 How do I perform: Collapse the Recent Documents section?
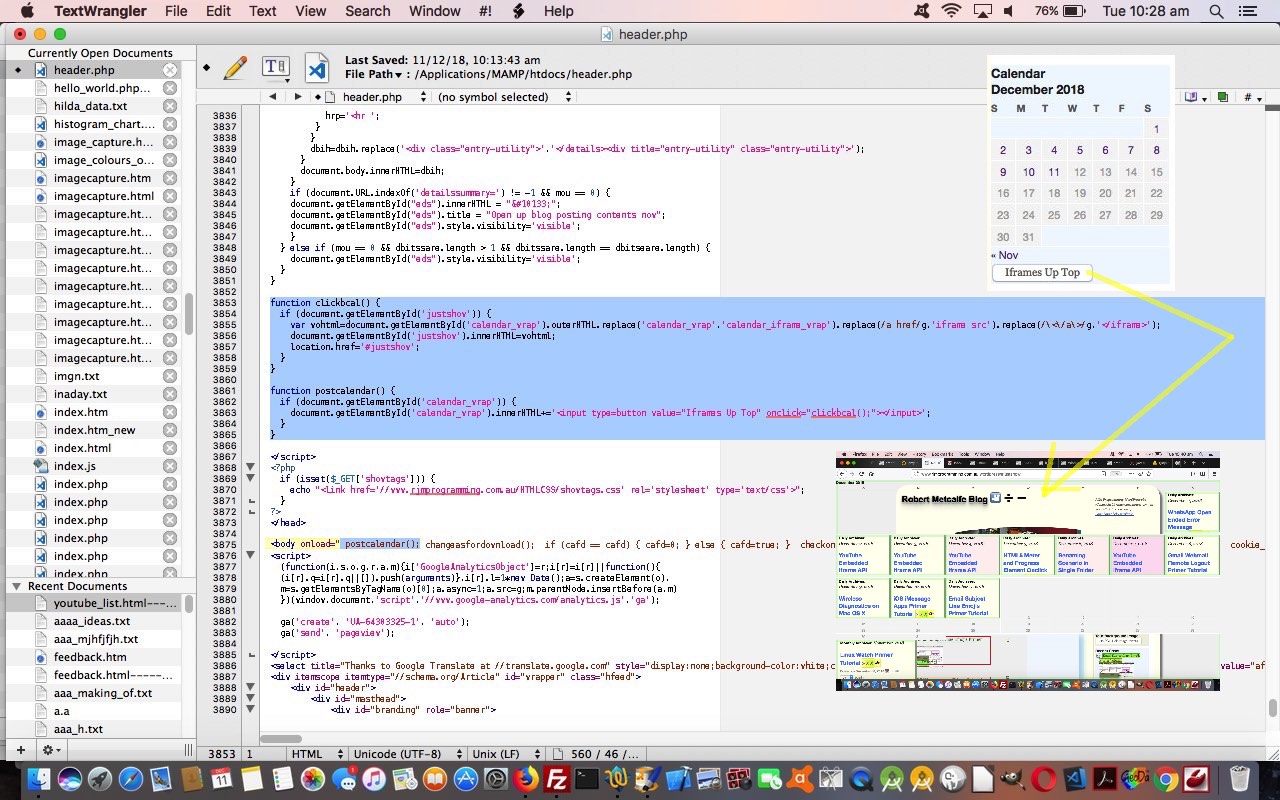coord(16,586)
